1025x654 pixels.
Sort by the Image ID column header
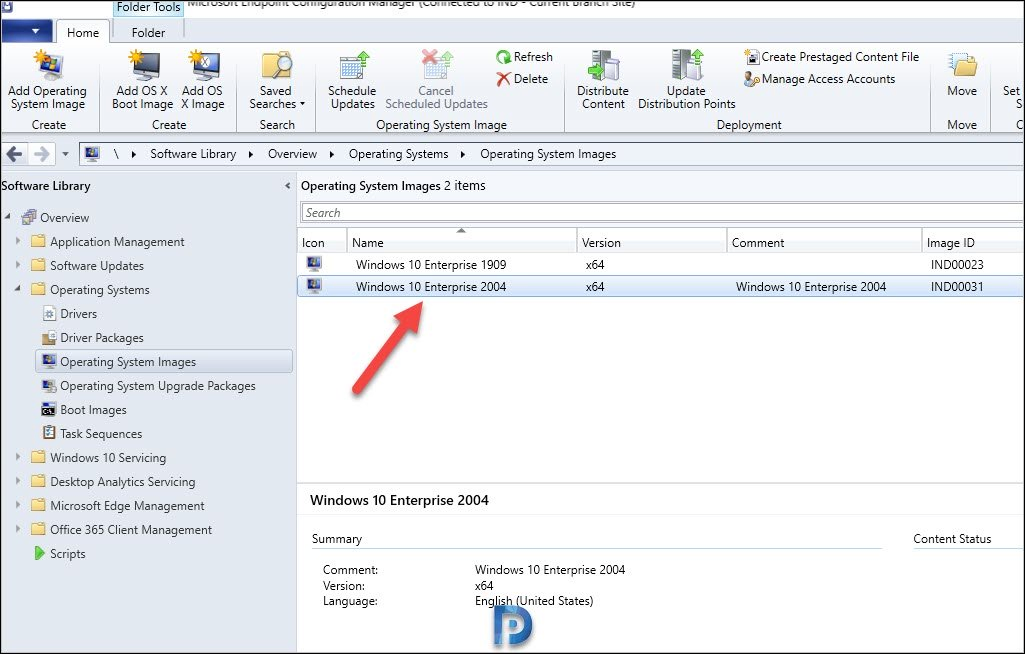tap(973, 242)
